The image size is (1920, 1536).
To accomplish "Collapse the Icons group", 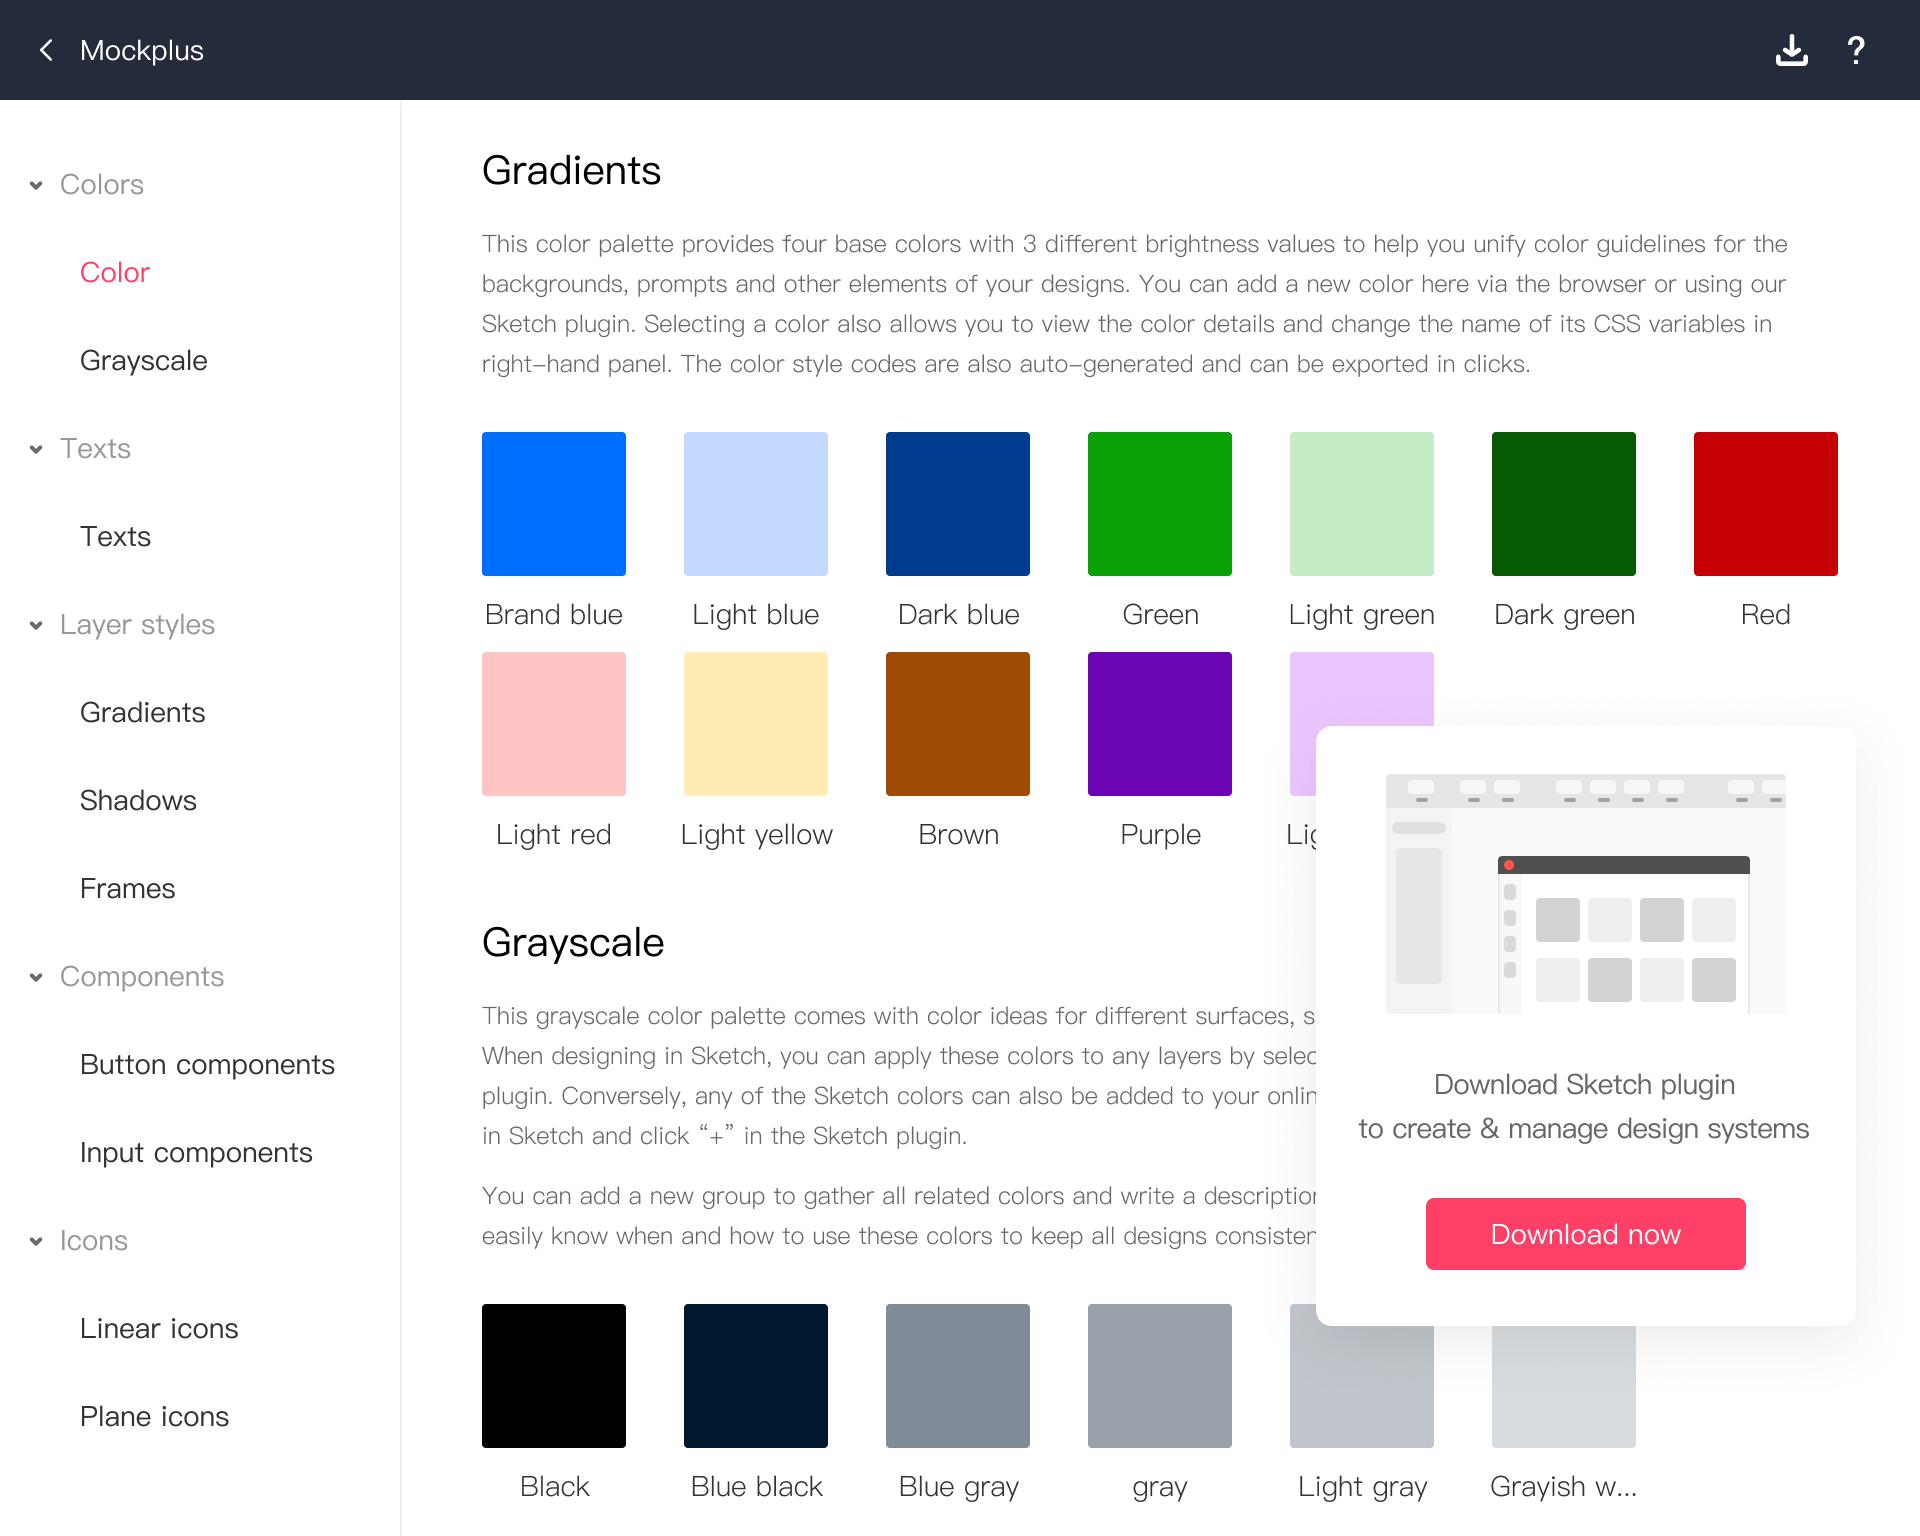I will (36, 1241).
